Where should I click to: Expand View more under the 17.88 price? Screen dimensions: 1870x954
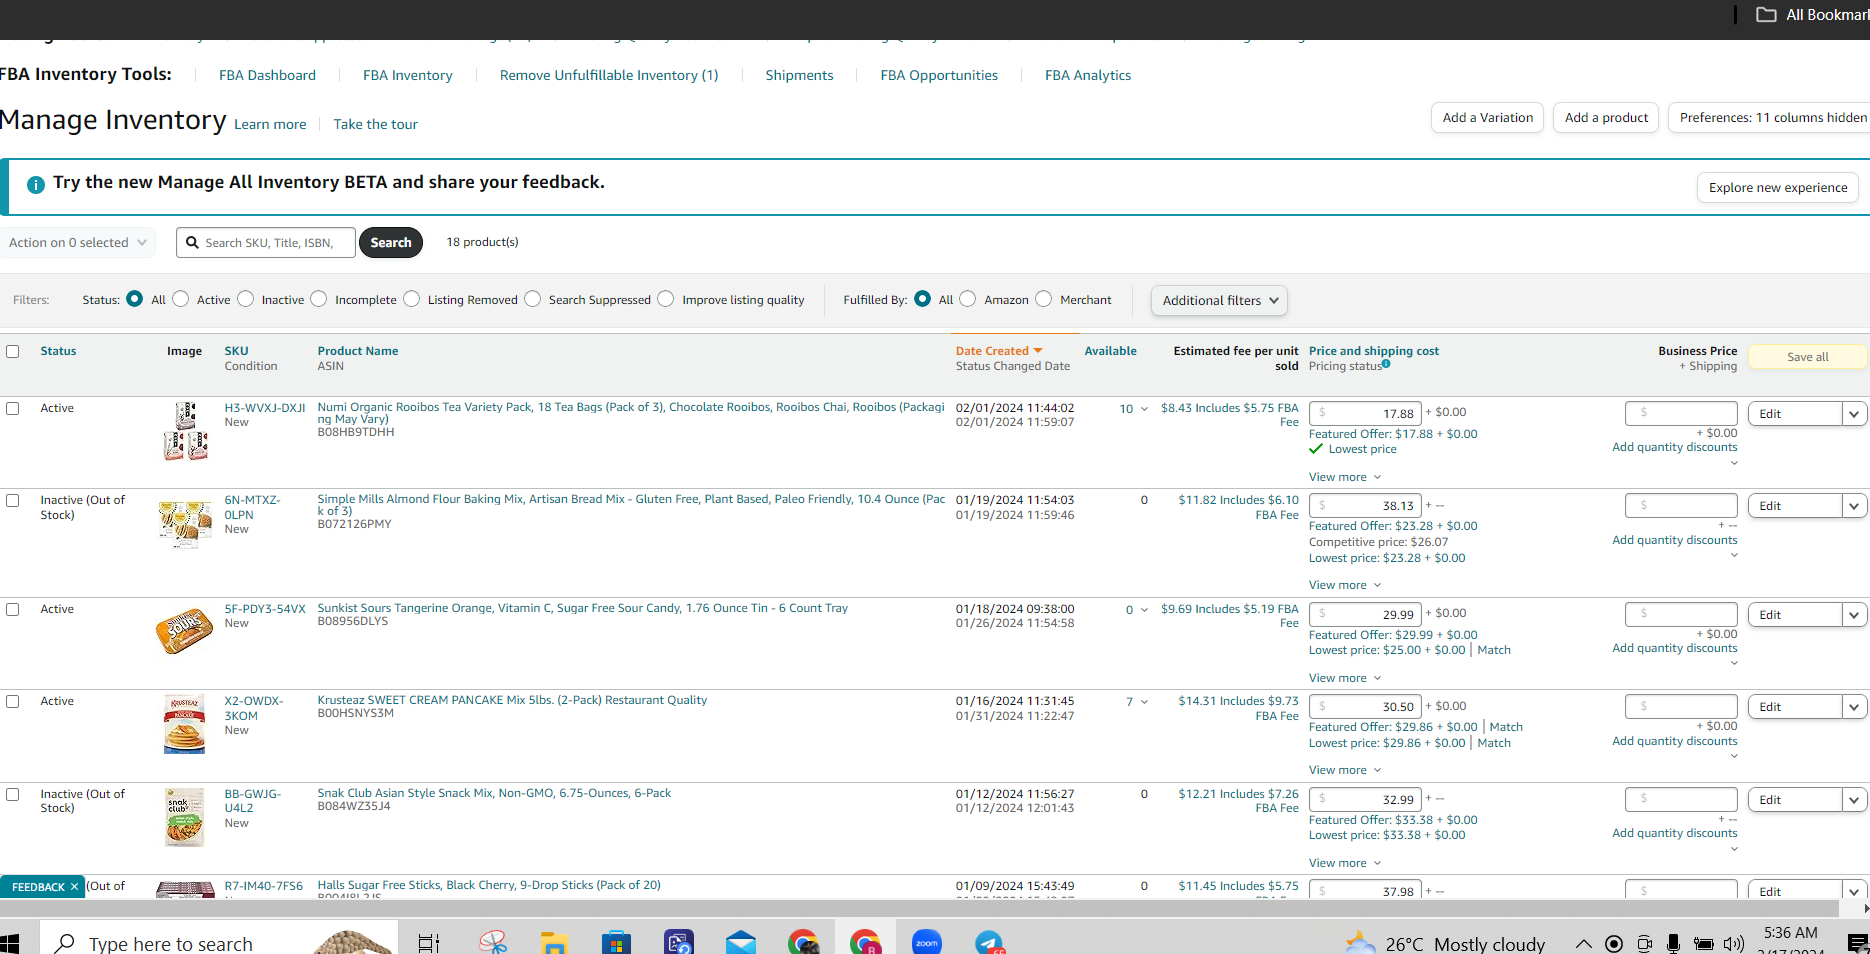tap(1345, 477)
